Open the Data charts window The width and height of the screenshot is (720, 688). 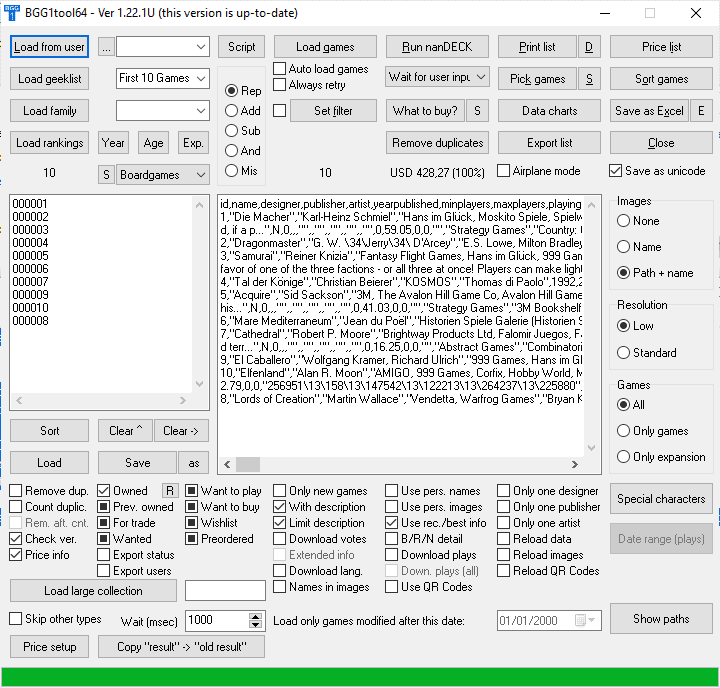click(549, 111)
